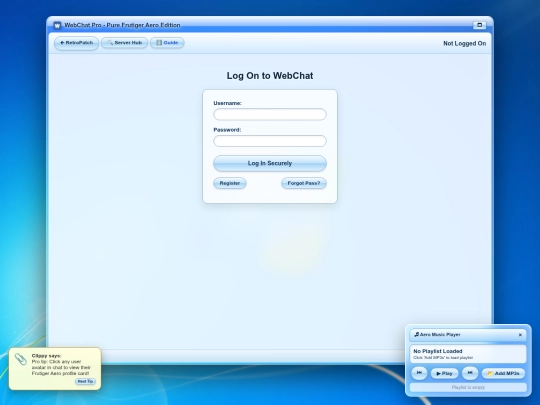
Task: Skip to previous track in music player
Action: [x=419, y=373]
